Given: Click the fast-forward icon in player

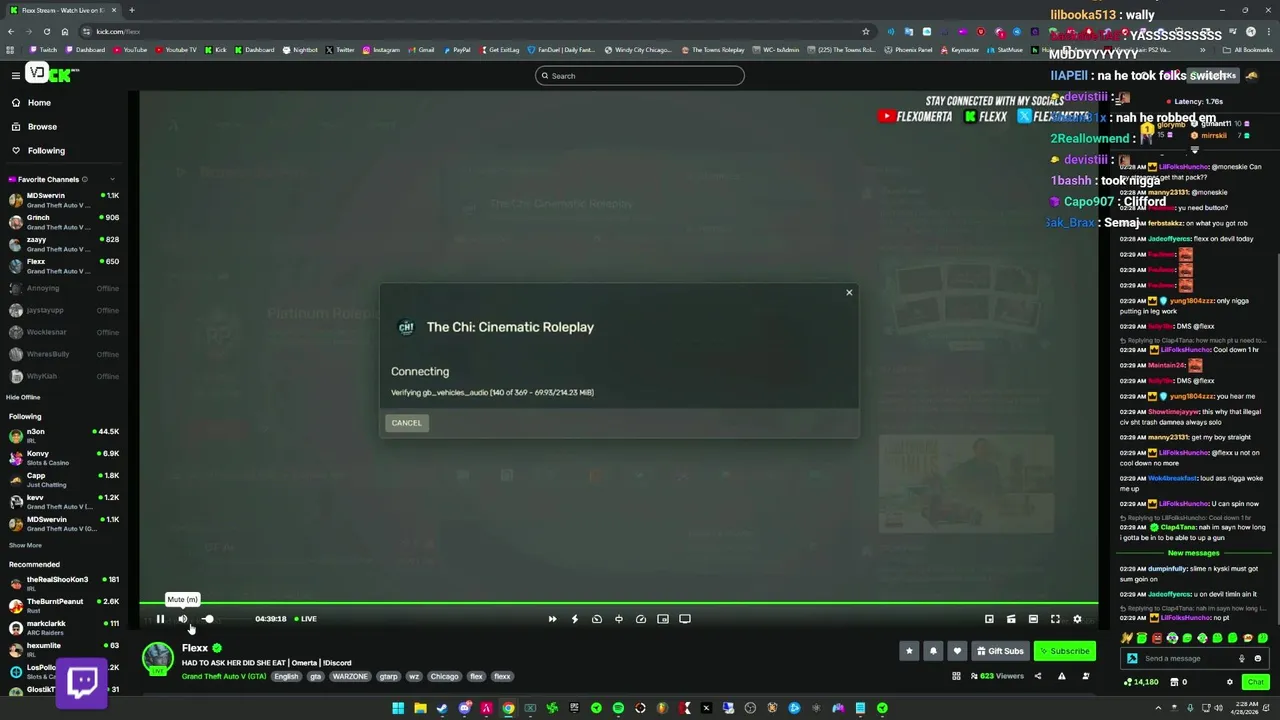Looking at the screenshot, I should point(552,619).
